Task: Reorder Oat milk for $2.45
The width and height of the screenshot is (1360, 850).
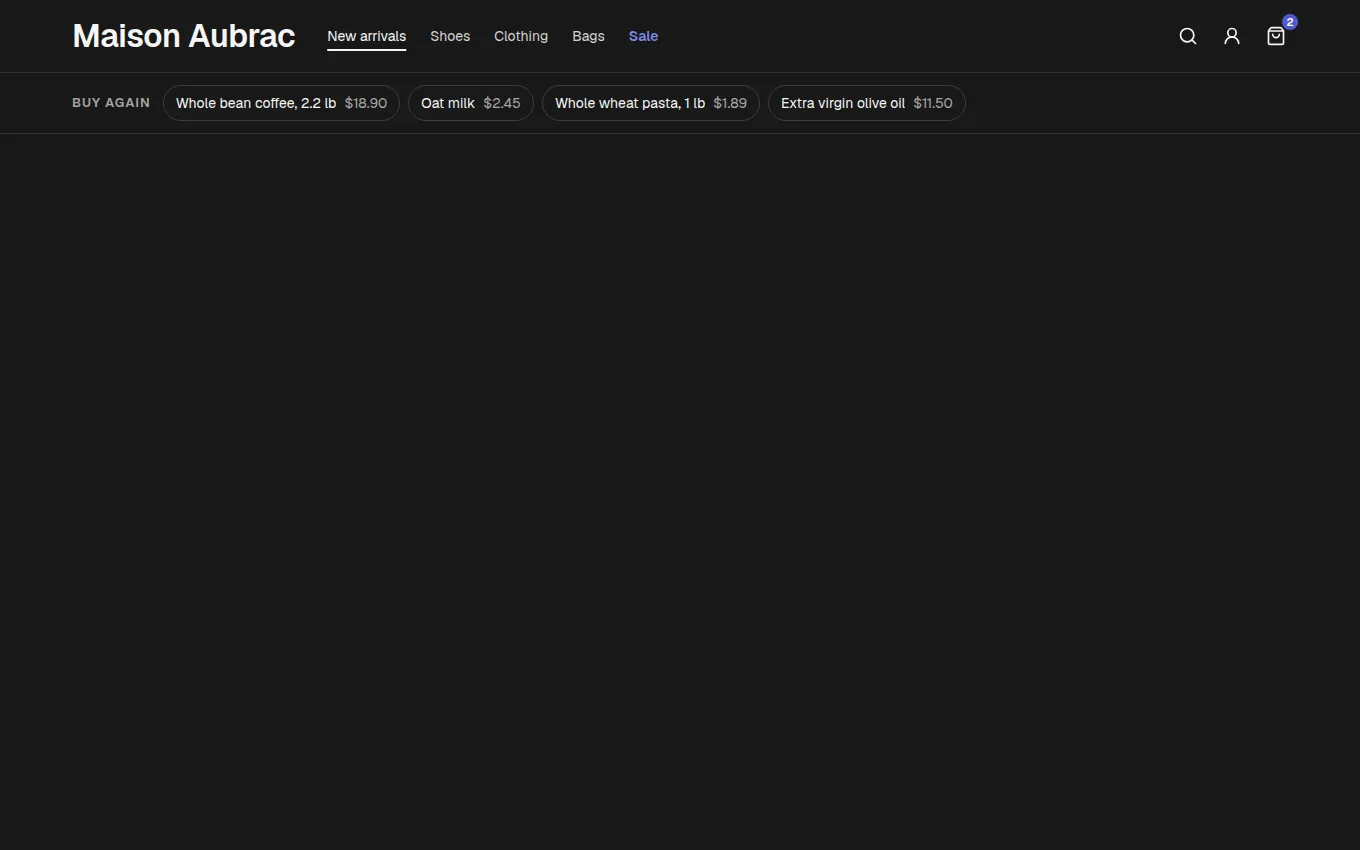Action: [471, 103]
